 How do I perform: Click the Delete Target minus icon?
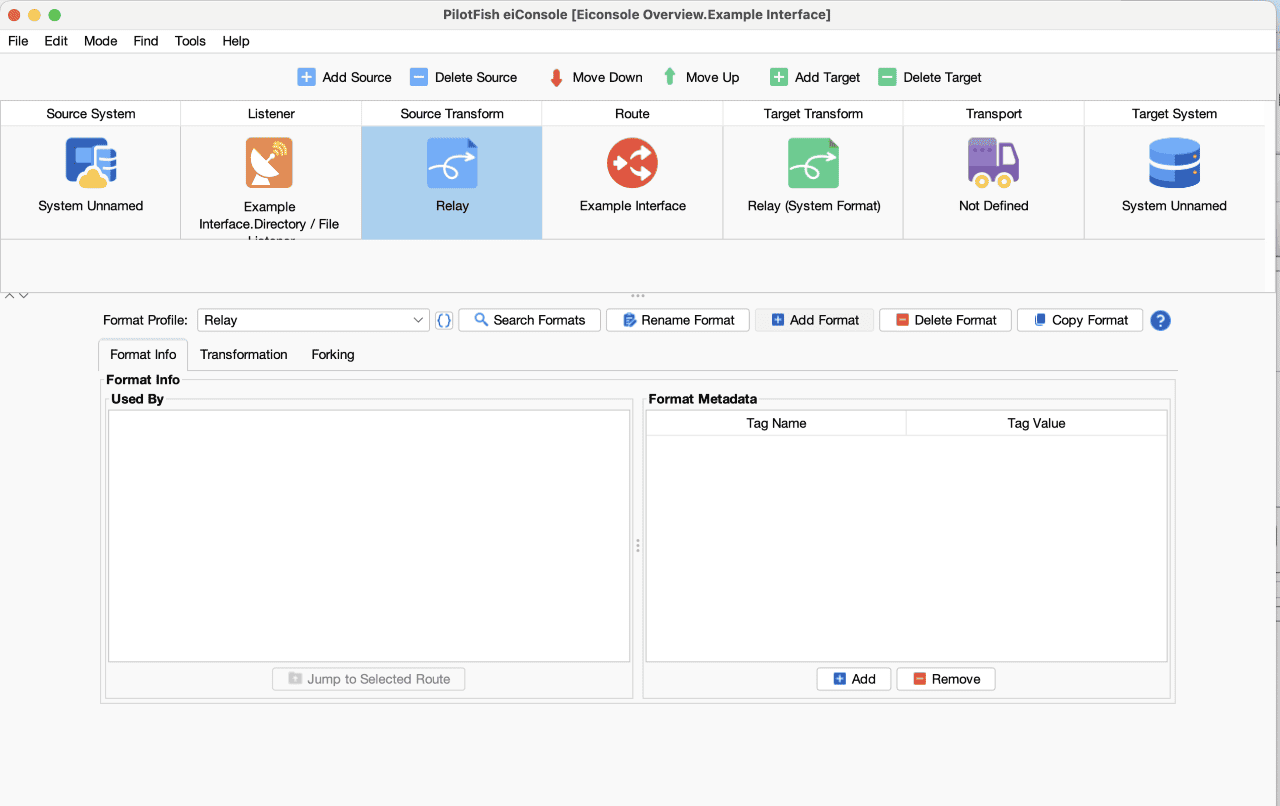[887, 77]
